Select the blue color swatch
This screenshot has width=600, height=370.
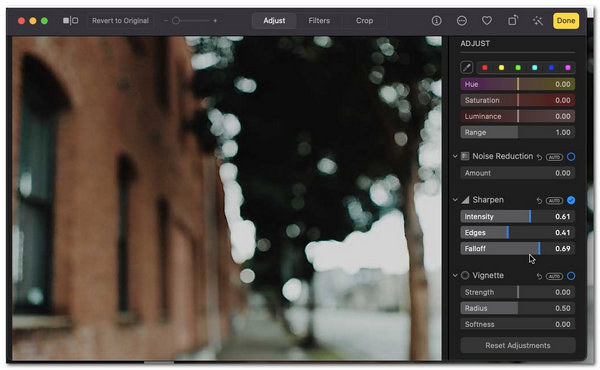(x=551, y=68)
